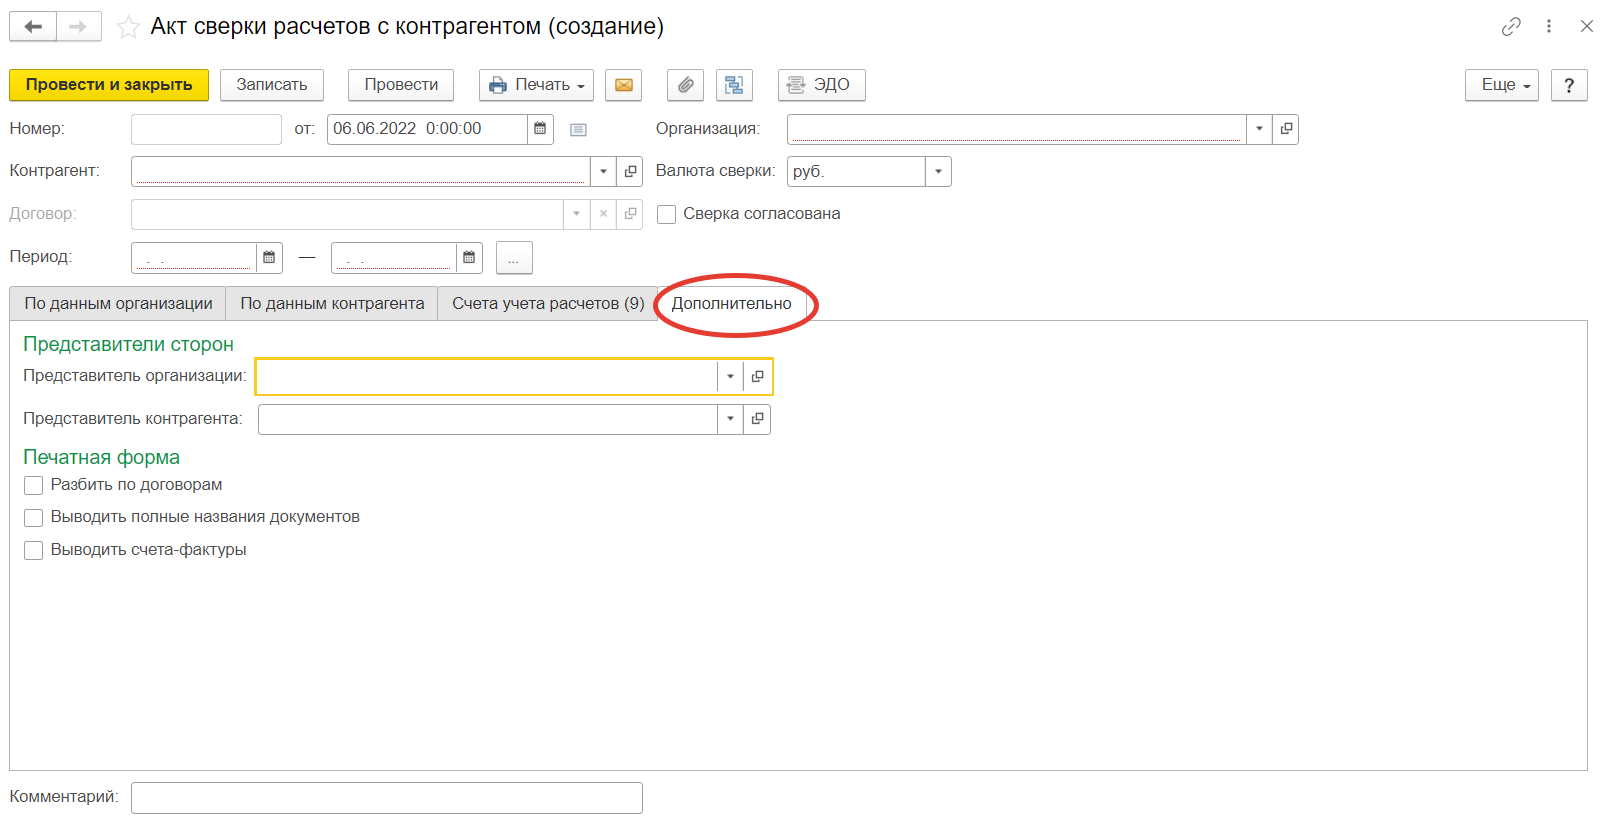Screen dimensions: 1612x823
Task: Switch to the По данным организации tab
Action: coord(118,304)
